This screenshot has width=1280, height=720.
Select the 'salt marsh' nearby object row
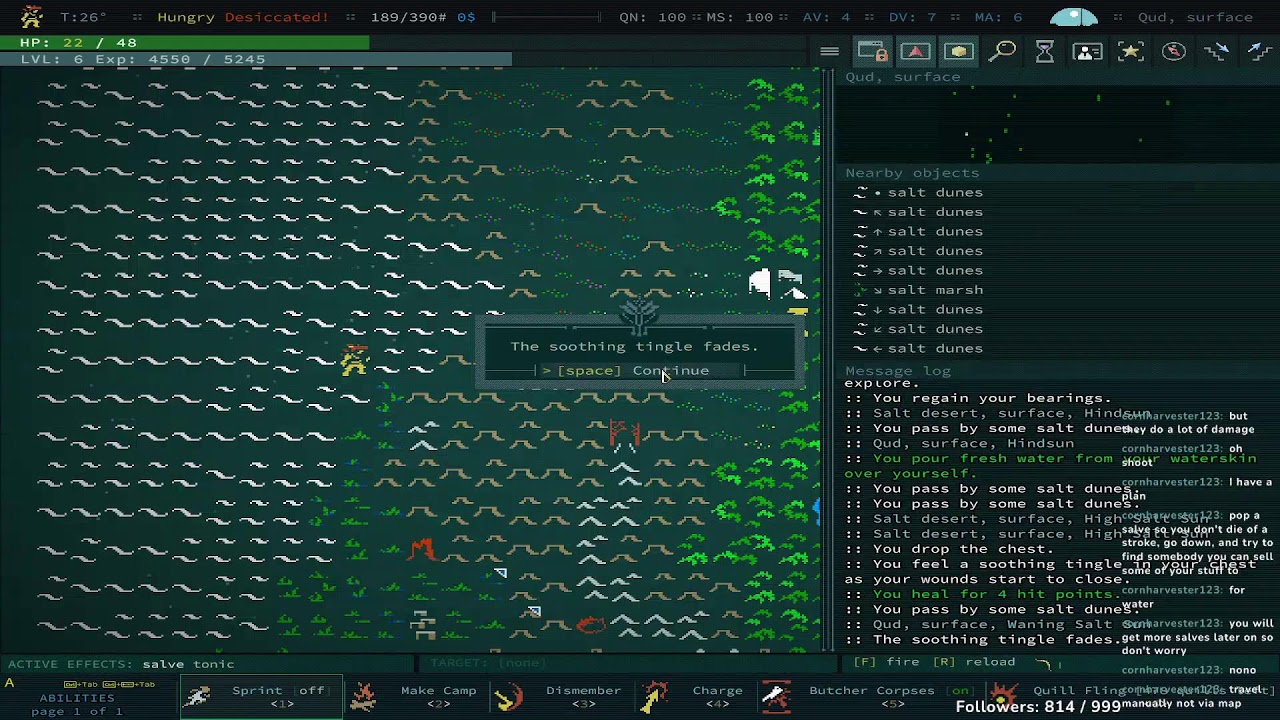click(918, 290)
